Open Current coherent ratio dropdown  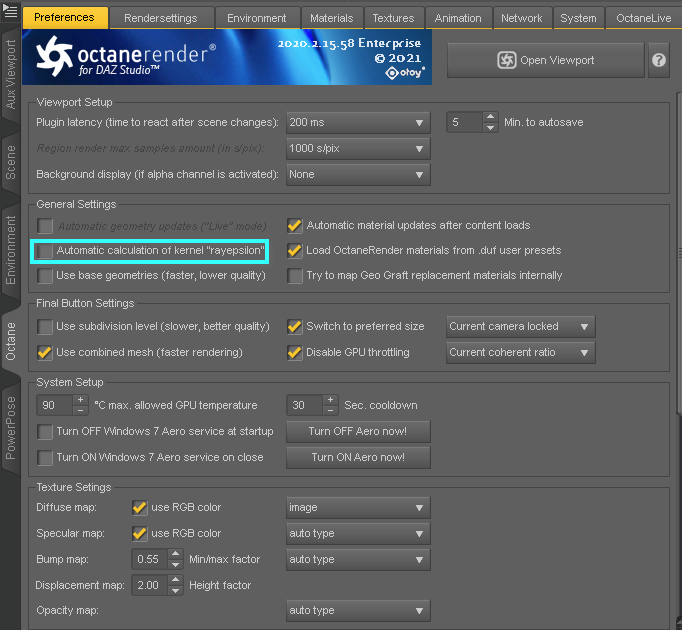[x=521, y=352]
